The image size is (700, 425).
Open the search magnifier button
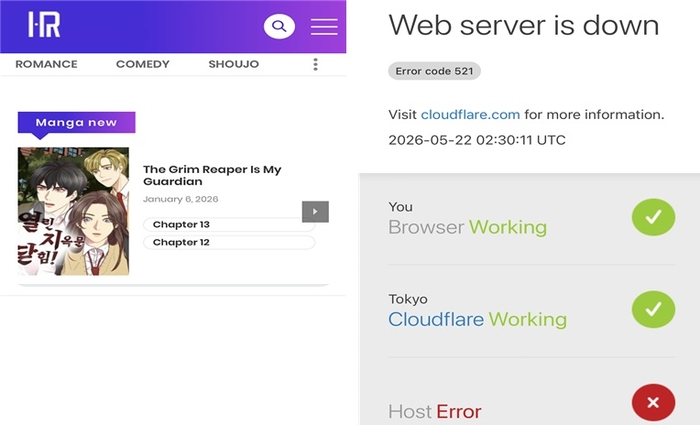point(279,26)
